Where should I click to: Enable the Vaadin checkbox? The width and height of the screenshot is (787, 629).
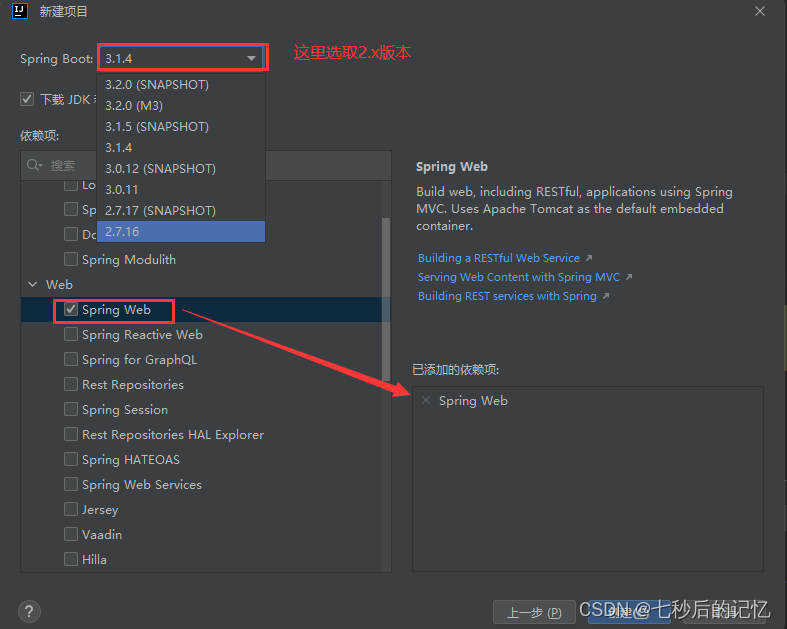(x=71, y=534)
